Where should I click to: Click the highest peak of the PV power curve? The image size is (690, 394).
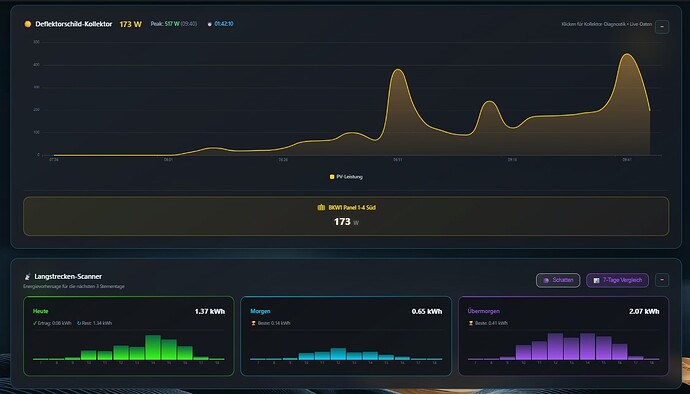point(627,54)
